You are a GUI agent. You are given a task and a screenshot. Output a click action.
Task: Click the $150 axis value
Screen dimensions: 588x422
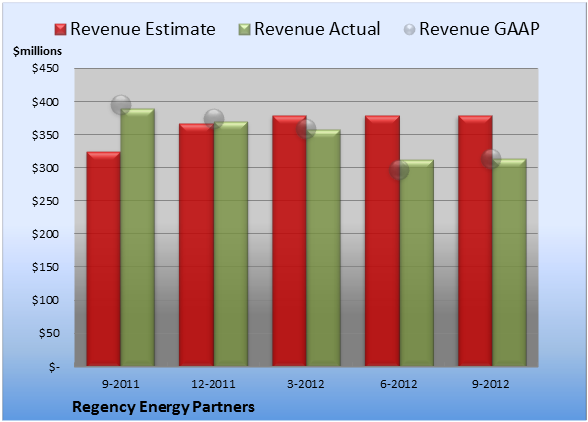click(45, 267)
